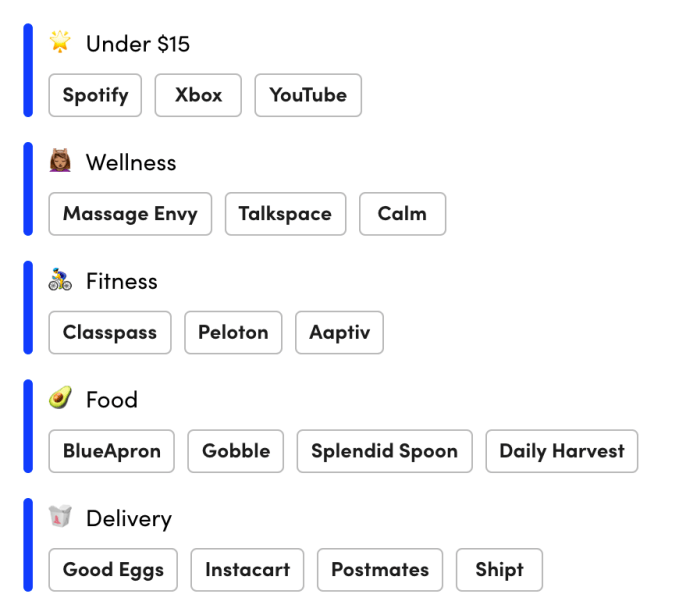Click the Delivery category heading
679x612 pixels.
pos(128,518)
